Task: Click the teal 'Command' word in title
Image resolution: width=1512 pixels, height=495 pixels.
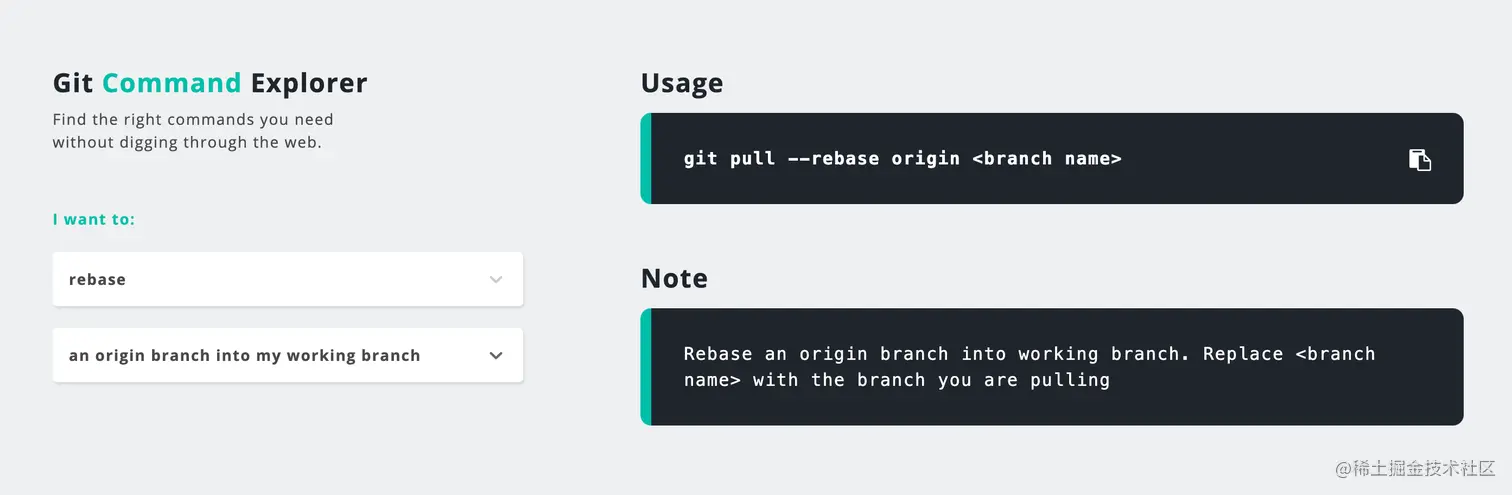Action: pyautogui.click(x=172, y=83)
